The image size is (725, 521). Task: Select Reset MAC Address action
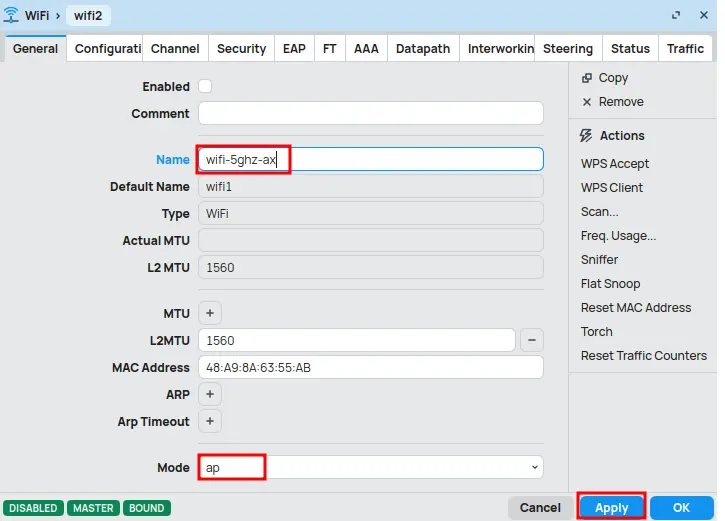635,308
